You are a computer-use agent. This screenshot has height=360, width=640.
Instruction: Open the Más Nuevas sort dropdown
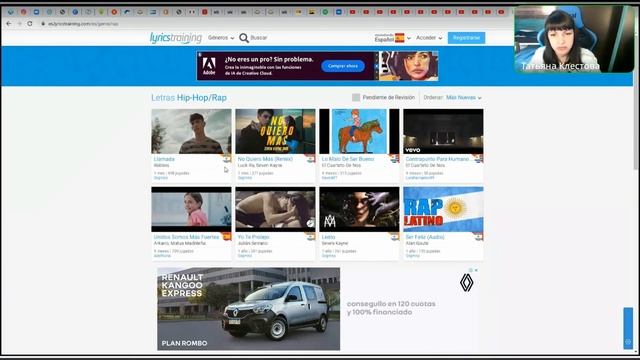pyautogui.click(x=464, y=98)
